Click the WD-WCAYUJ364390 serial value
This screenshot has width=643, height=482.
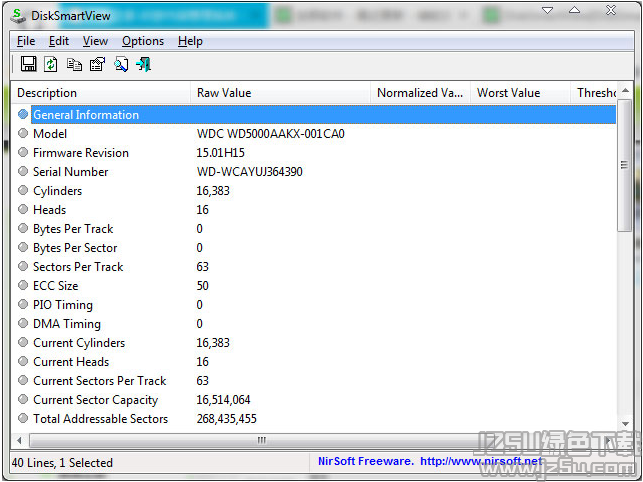[250, 171]
